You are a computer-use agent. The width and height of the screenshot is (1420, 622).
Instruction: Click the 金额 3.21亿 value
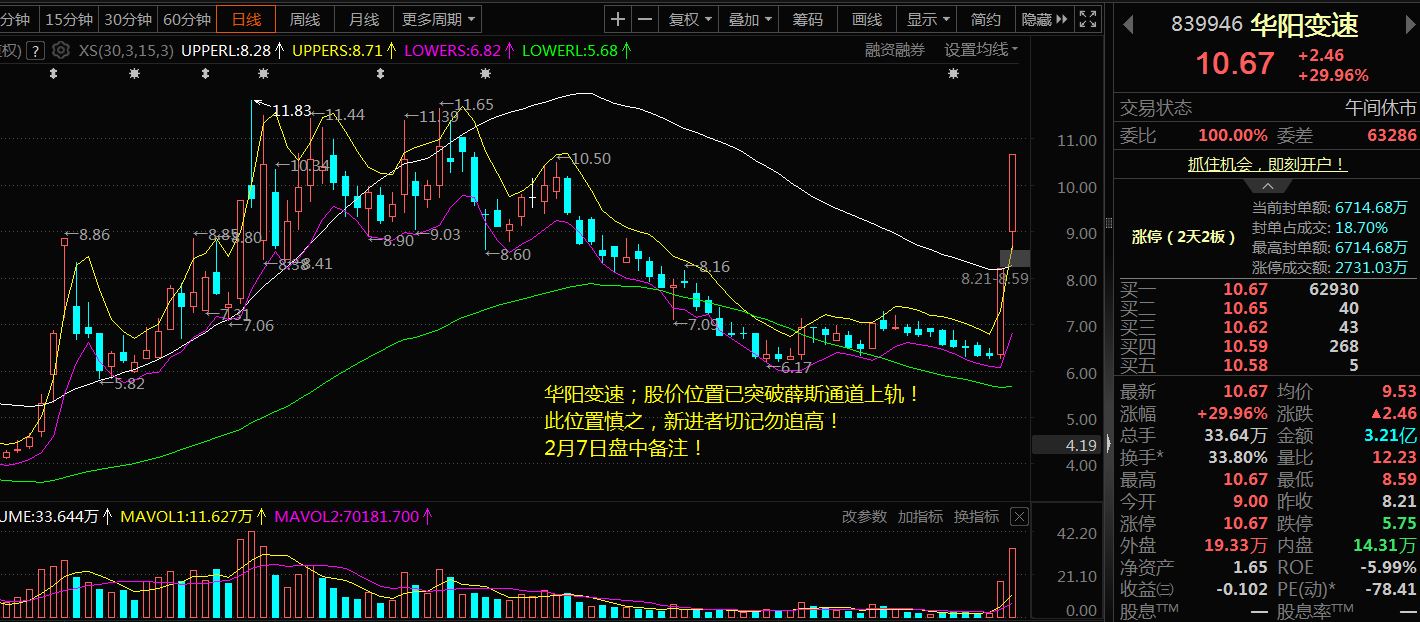pyautogui.click(x=1388, y=435)
